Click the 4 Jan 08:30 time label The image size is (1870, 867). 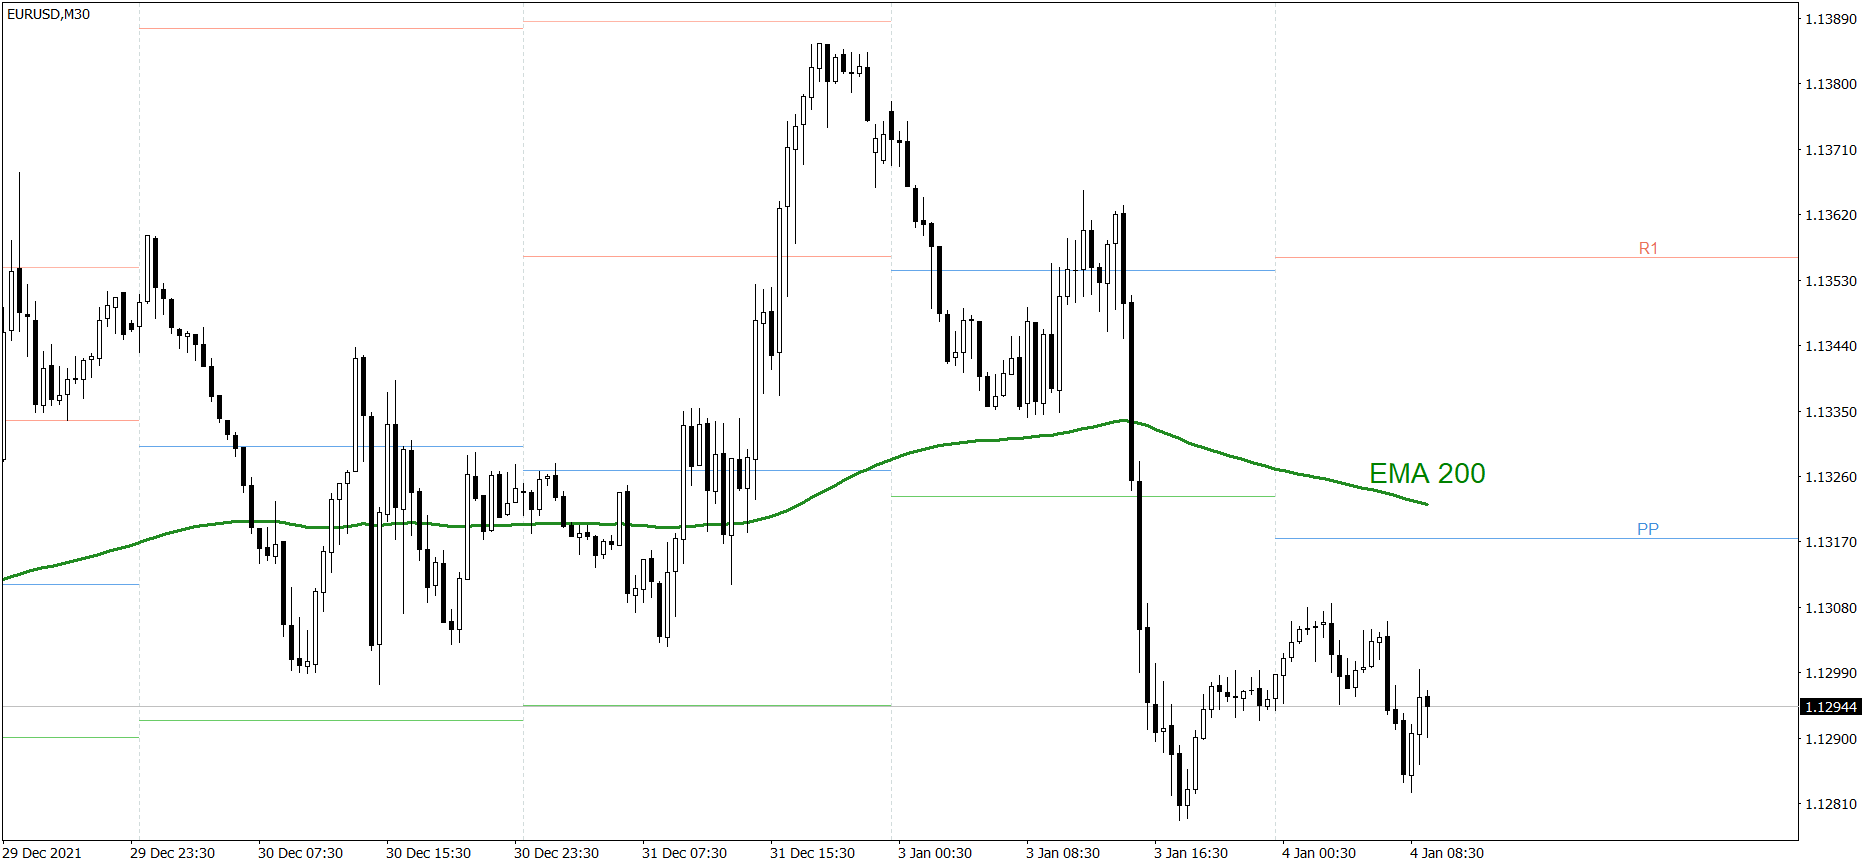(x=1447, y=853)
